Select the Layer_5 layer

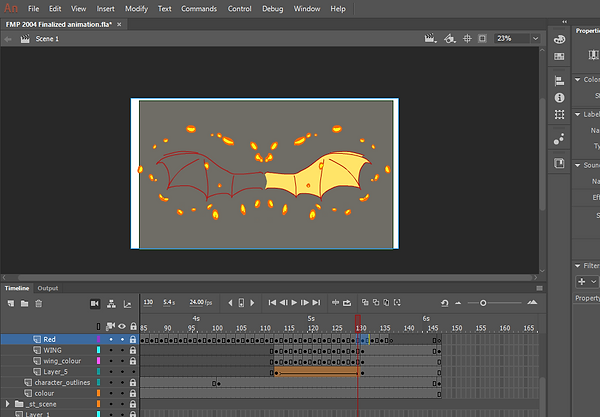(55, 371)
